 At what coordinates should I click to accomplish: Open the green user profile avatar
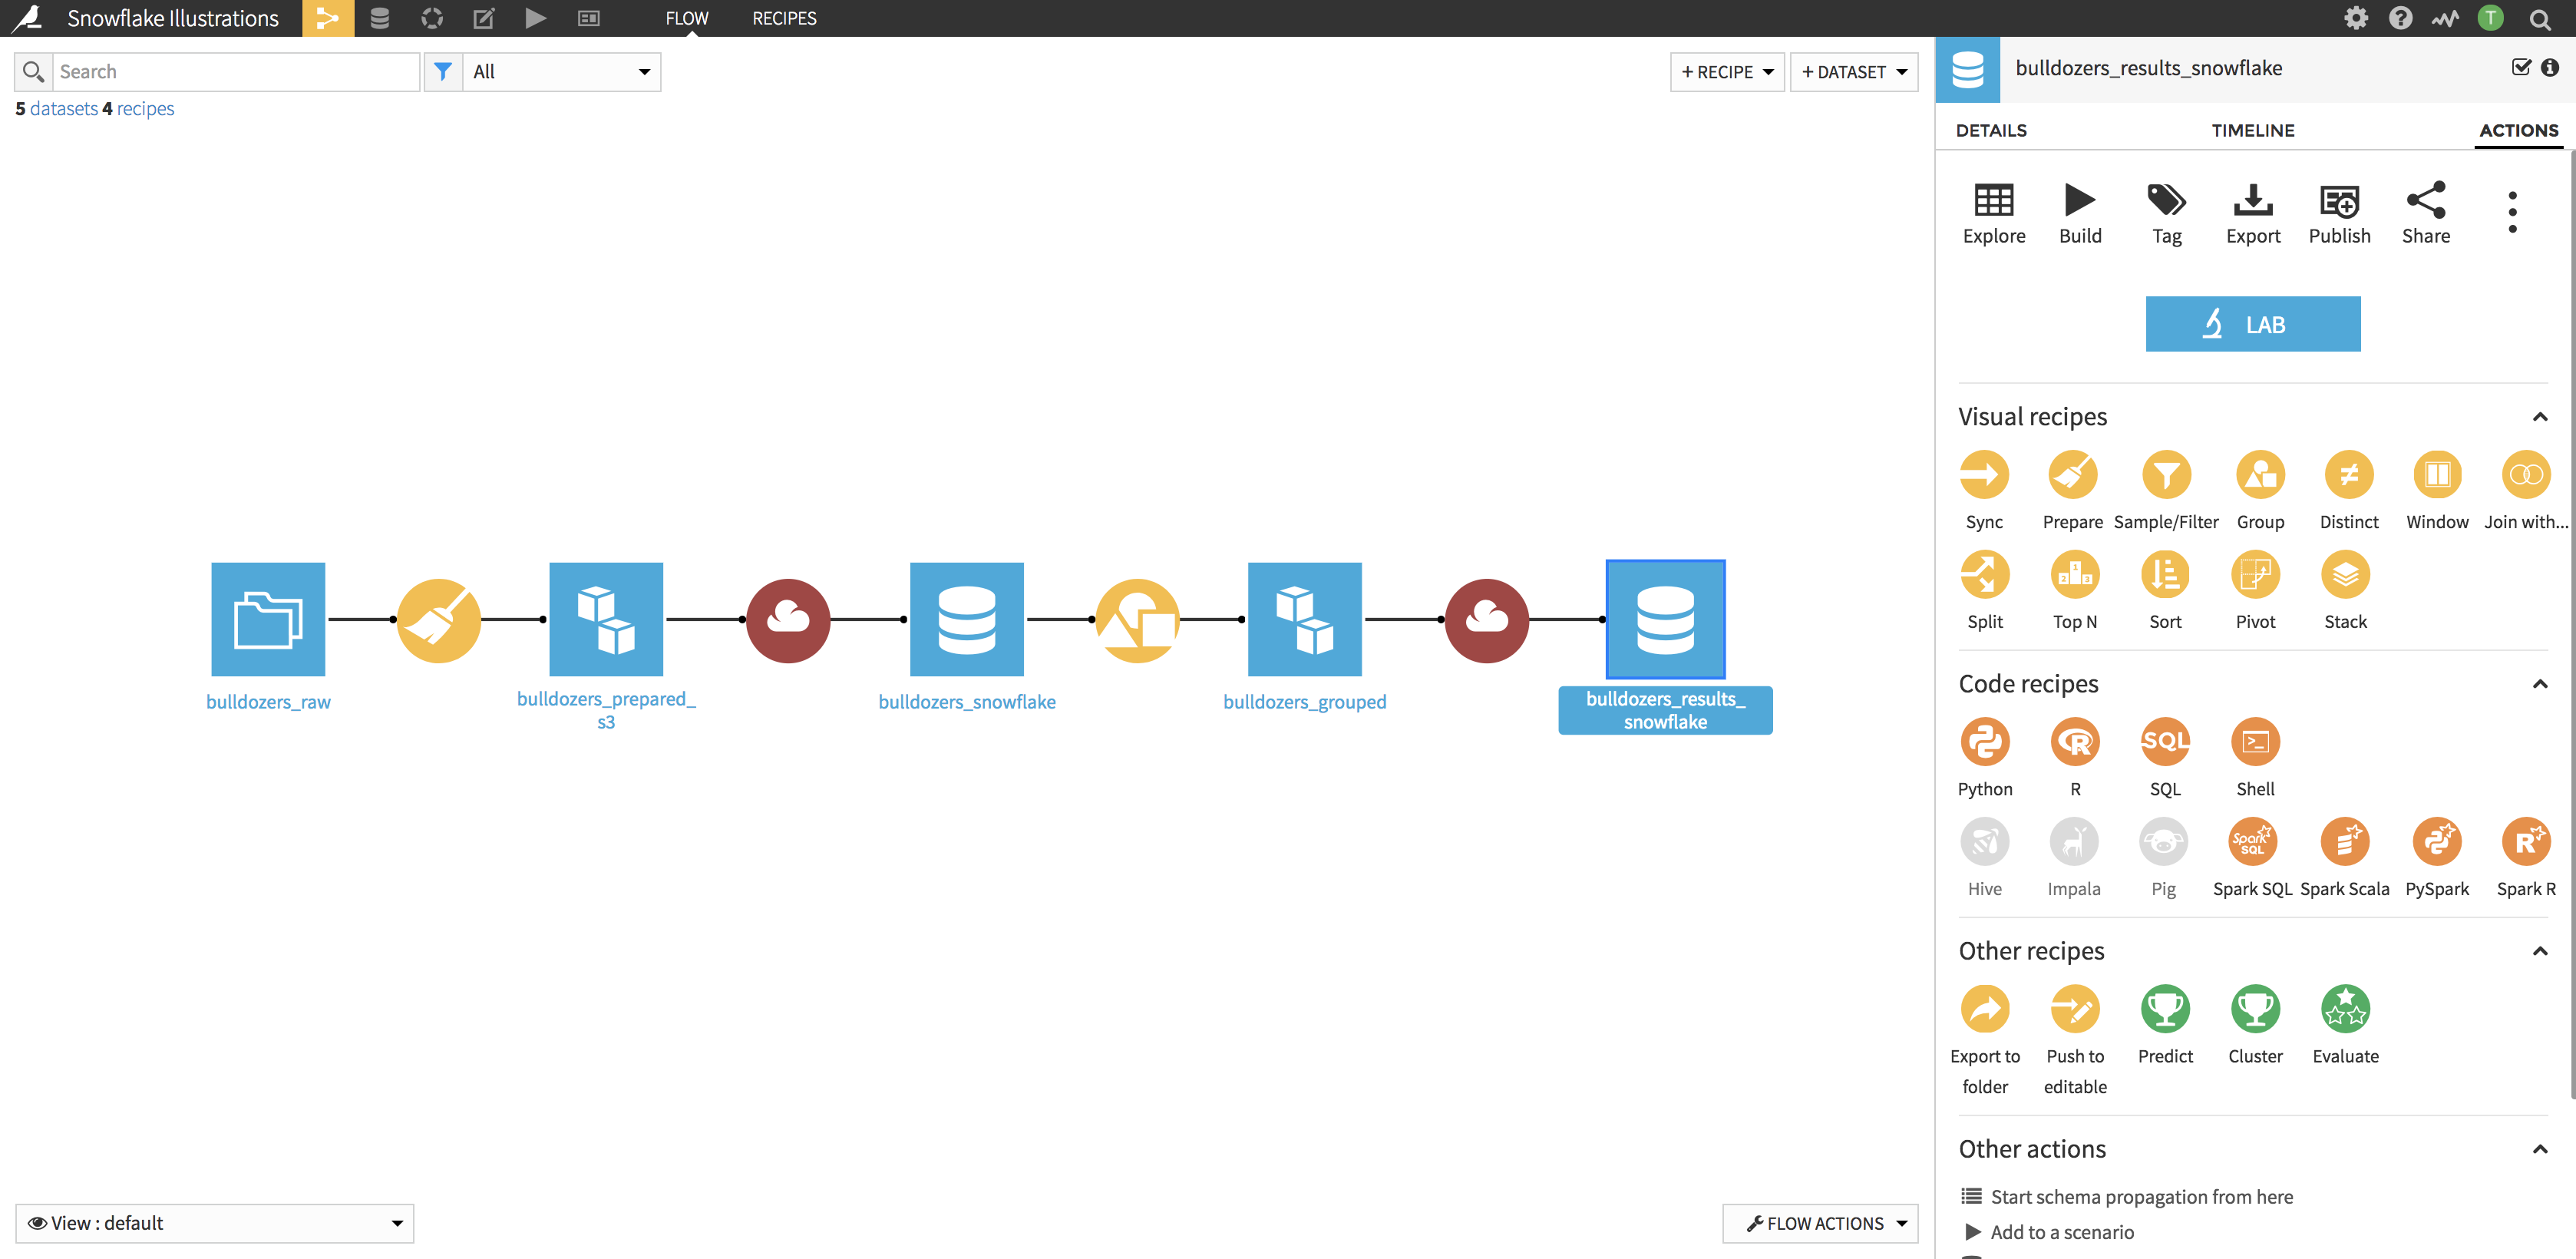(2490, 18)
